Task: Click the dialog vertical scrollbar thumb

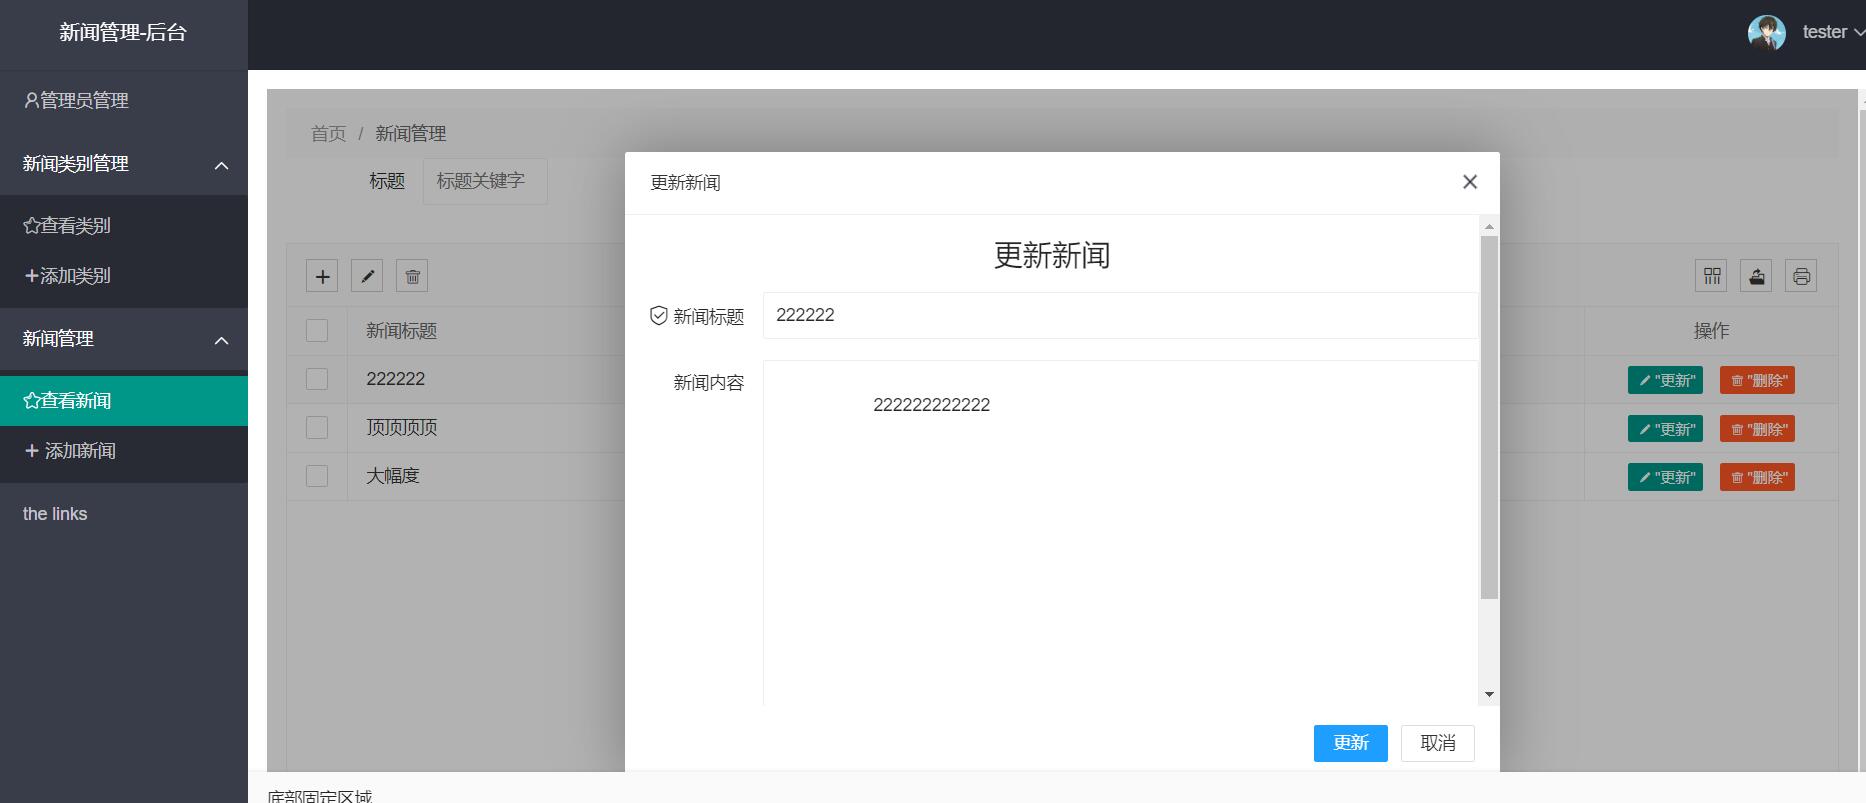Action: pyautogui.click(x=1489, y=418)
